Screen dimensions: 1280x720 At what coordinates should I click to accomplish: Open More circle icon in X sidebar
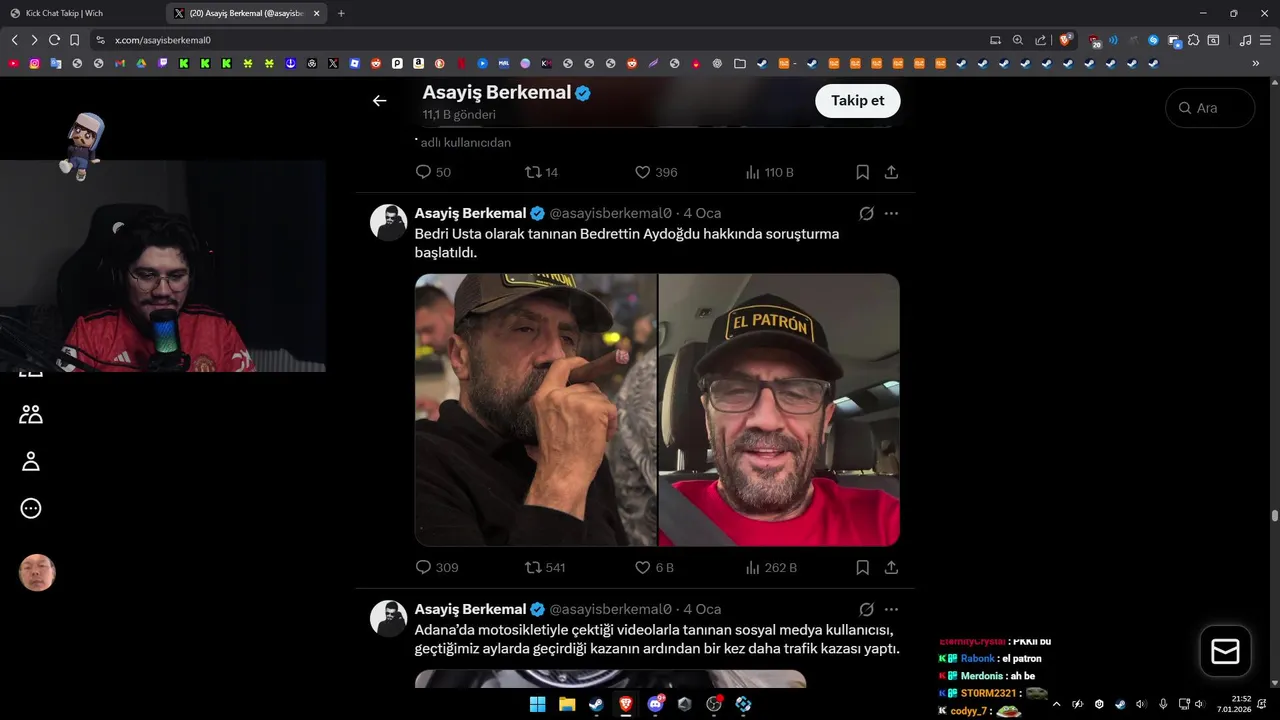31,508
